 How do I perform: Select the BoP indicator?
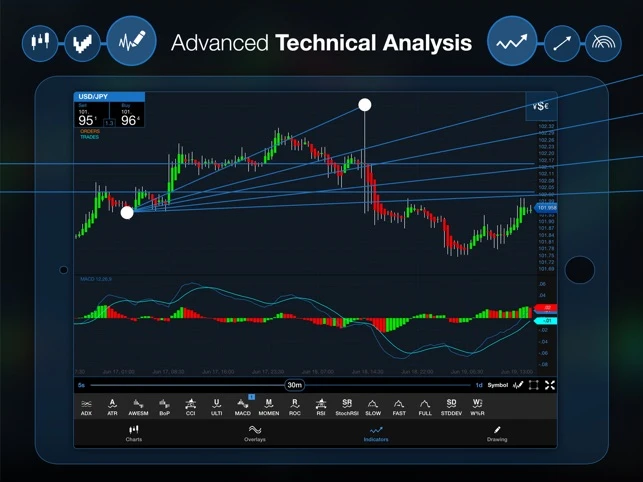pyautogui.click(x=164, y=407)
